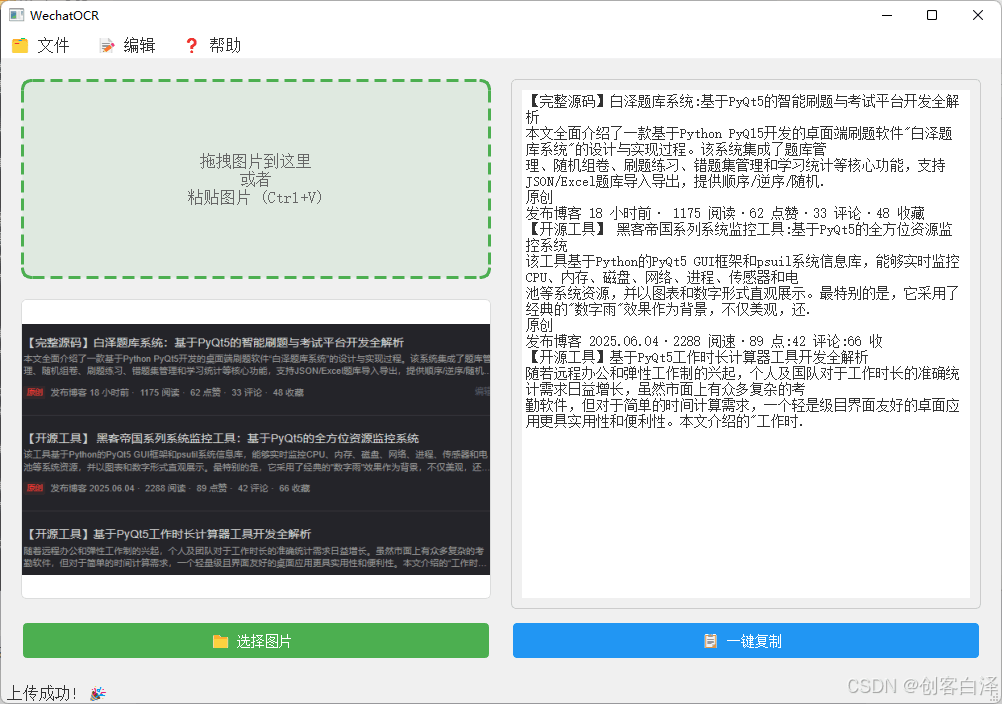Click the 上传成功! status text
The height and width of the screenshot is (704, 1002).
42,693
